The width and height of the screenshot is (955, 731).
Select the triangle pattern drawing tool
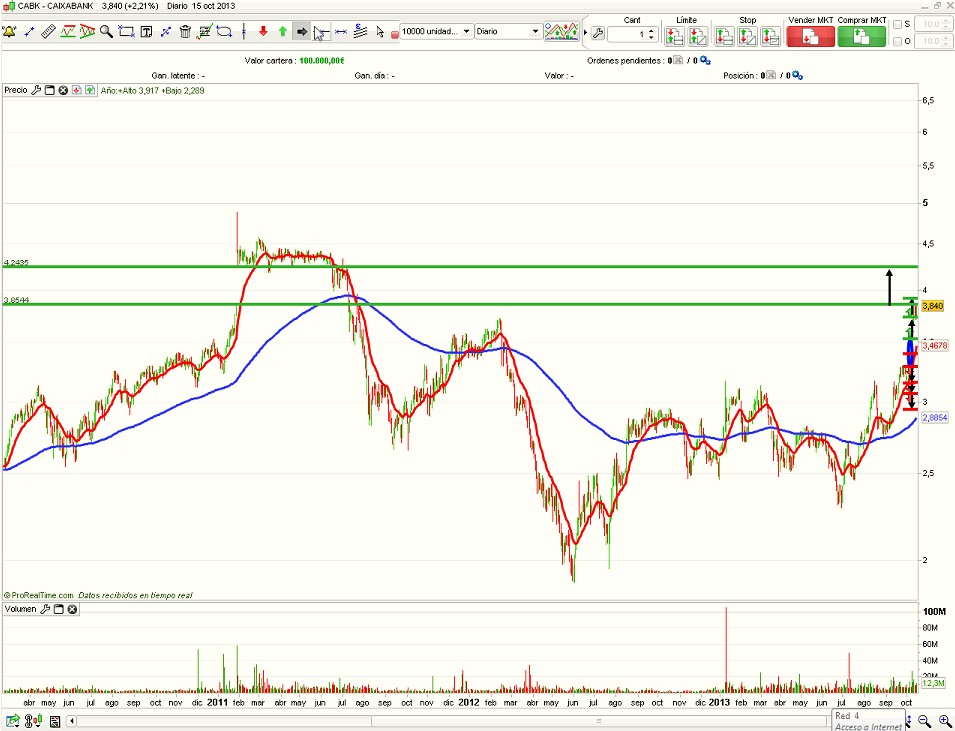(x=87, y=32)
